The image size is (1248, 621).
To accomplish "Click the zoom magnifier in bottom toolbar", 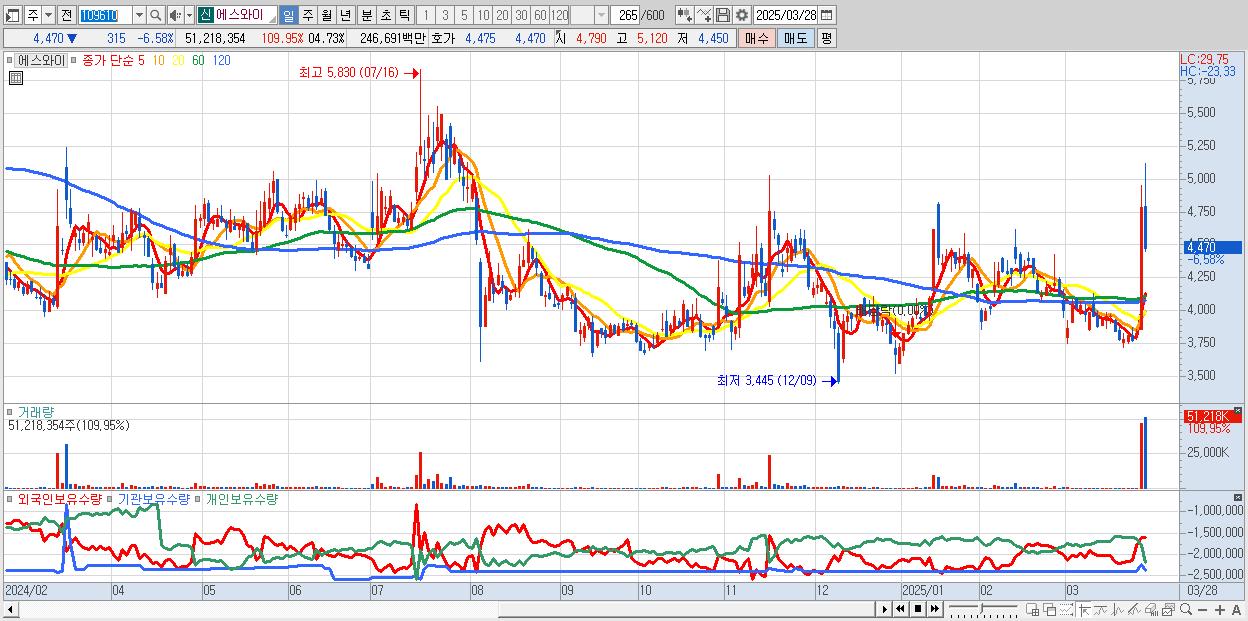I will tap(1185, 609).
